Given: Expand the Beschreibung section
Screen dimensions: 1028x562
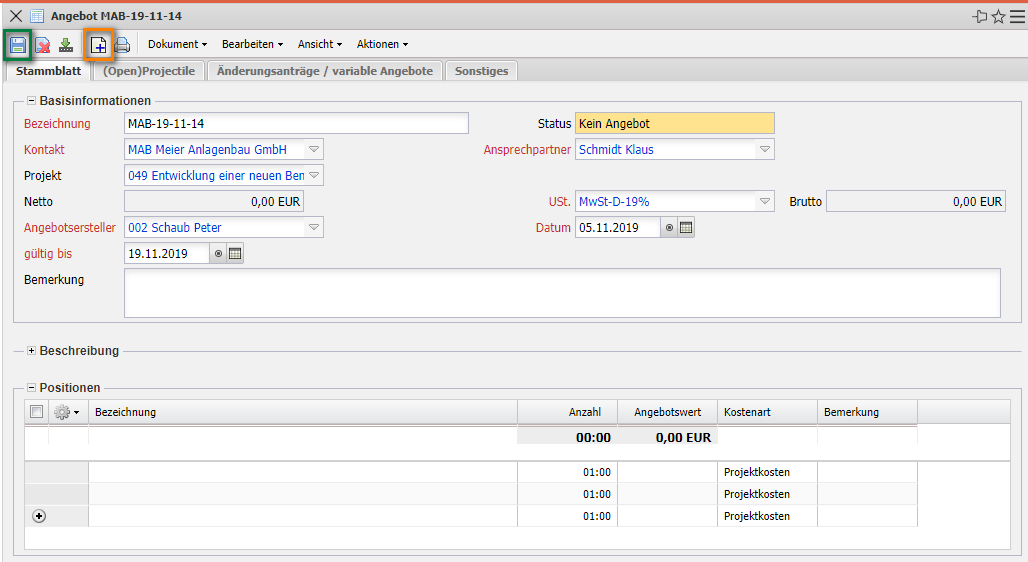Looking at the screenshot, I should click(31, 351).
